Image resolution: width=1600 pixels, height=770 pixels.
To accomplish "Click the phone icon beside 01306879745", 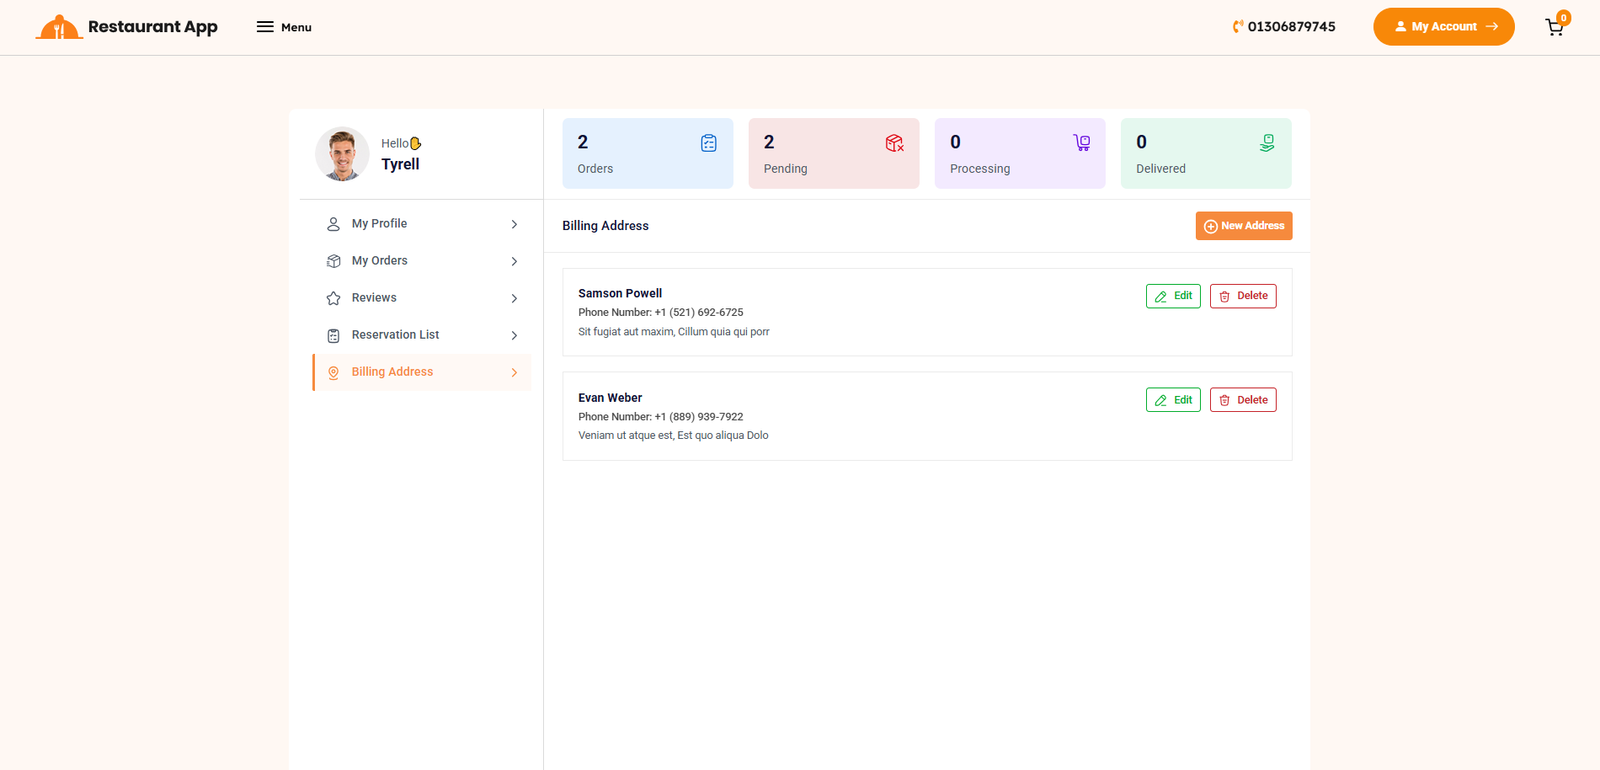I will click(1238, 27).
